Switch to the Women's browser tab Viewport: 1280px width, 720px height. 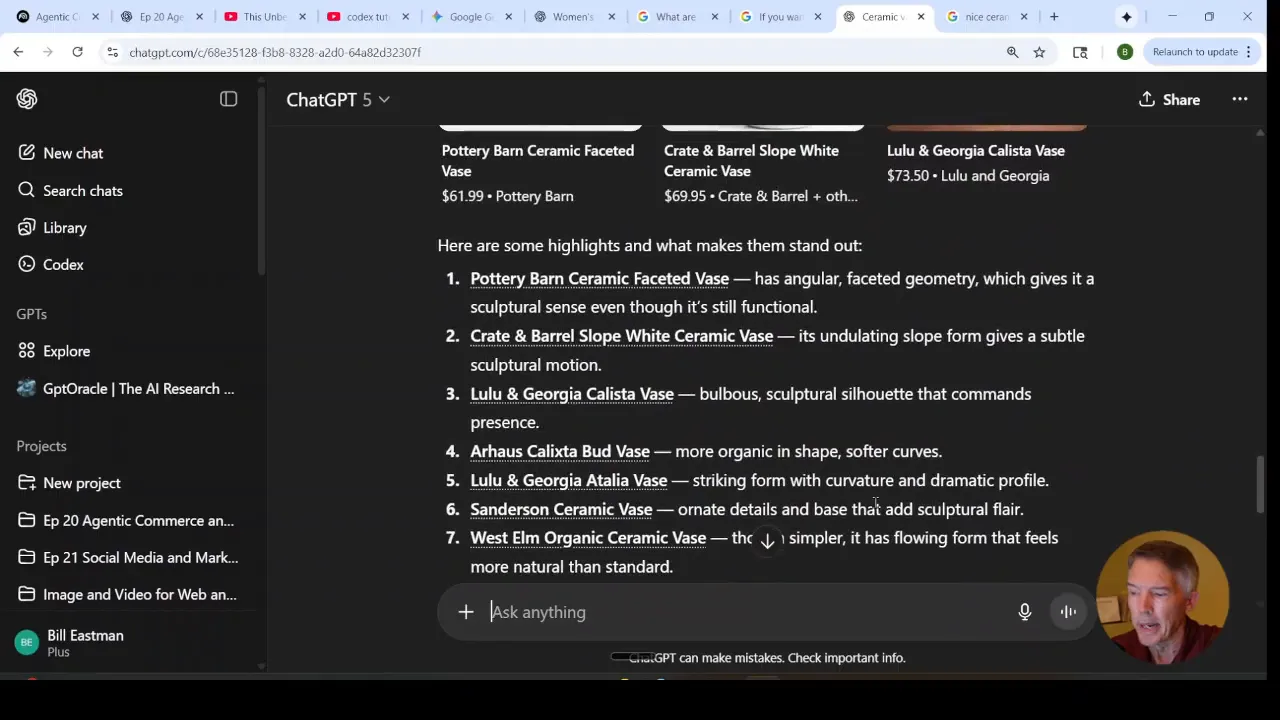[x=573, y=17]
